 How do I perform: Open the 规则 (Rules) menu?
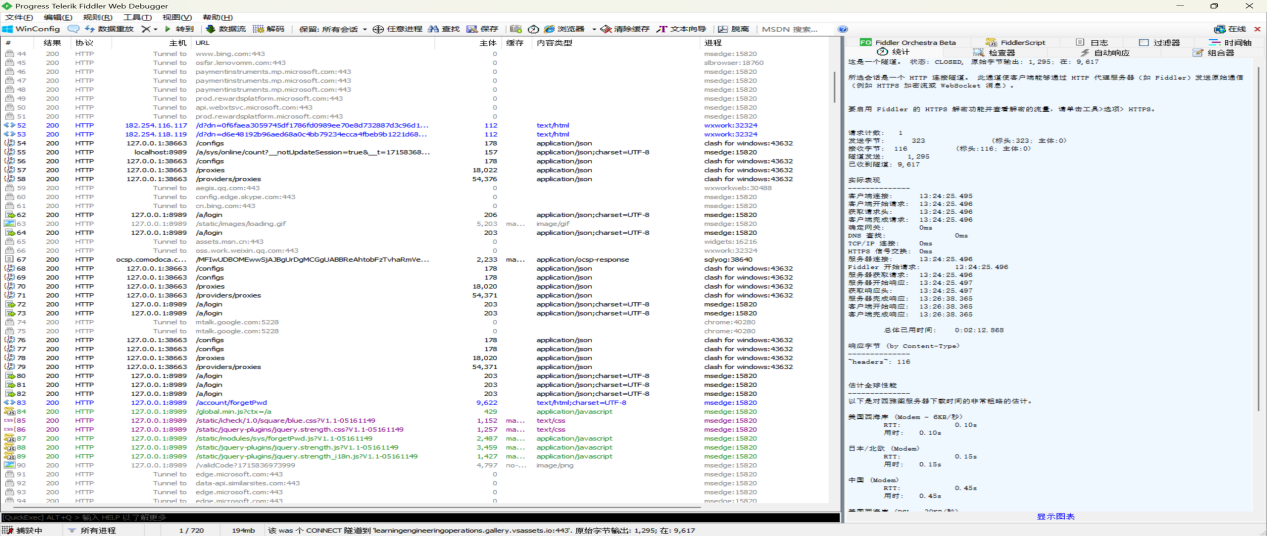click(x=97, y=17)
